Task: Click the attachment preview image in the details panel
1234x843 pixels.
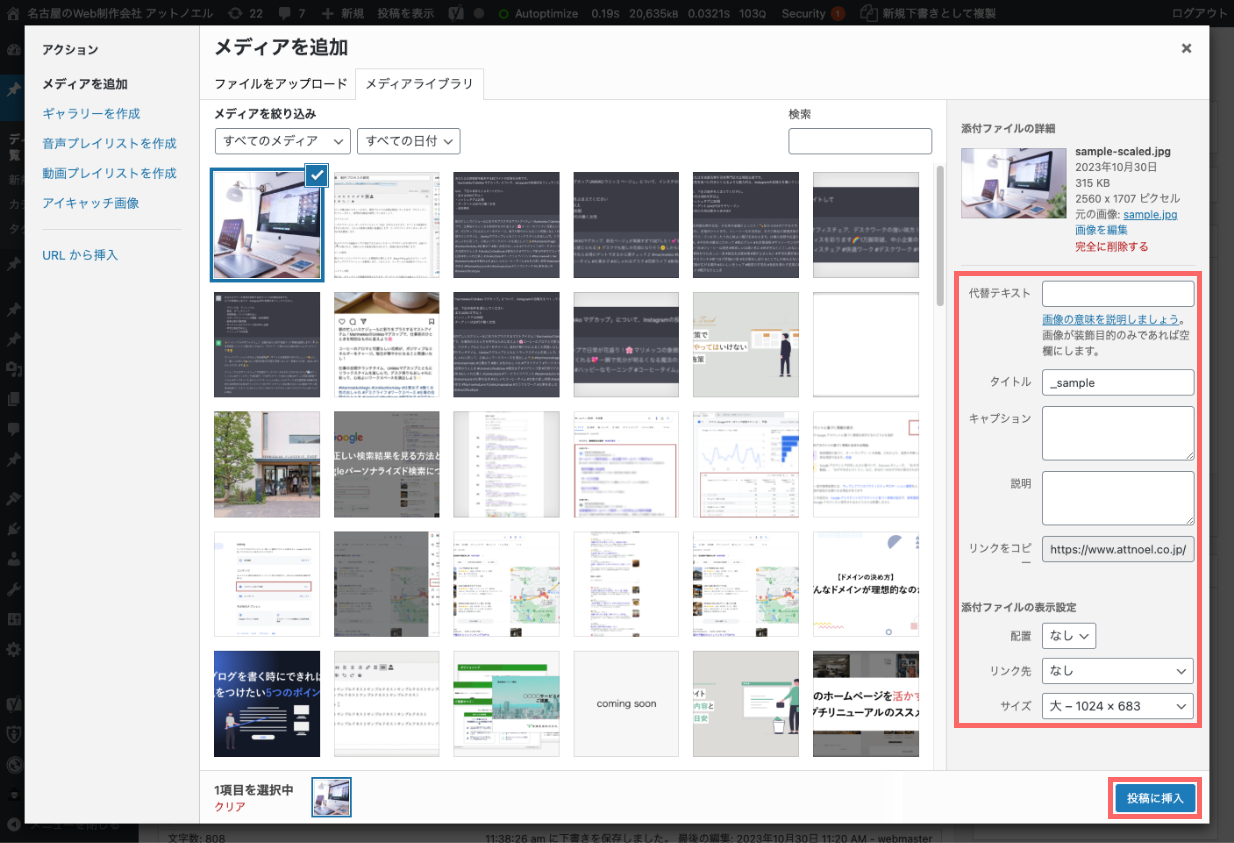Action: (1013, 184)
